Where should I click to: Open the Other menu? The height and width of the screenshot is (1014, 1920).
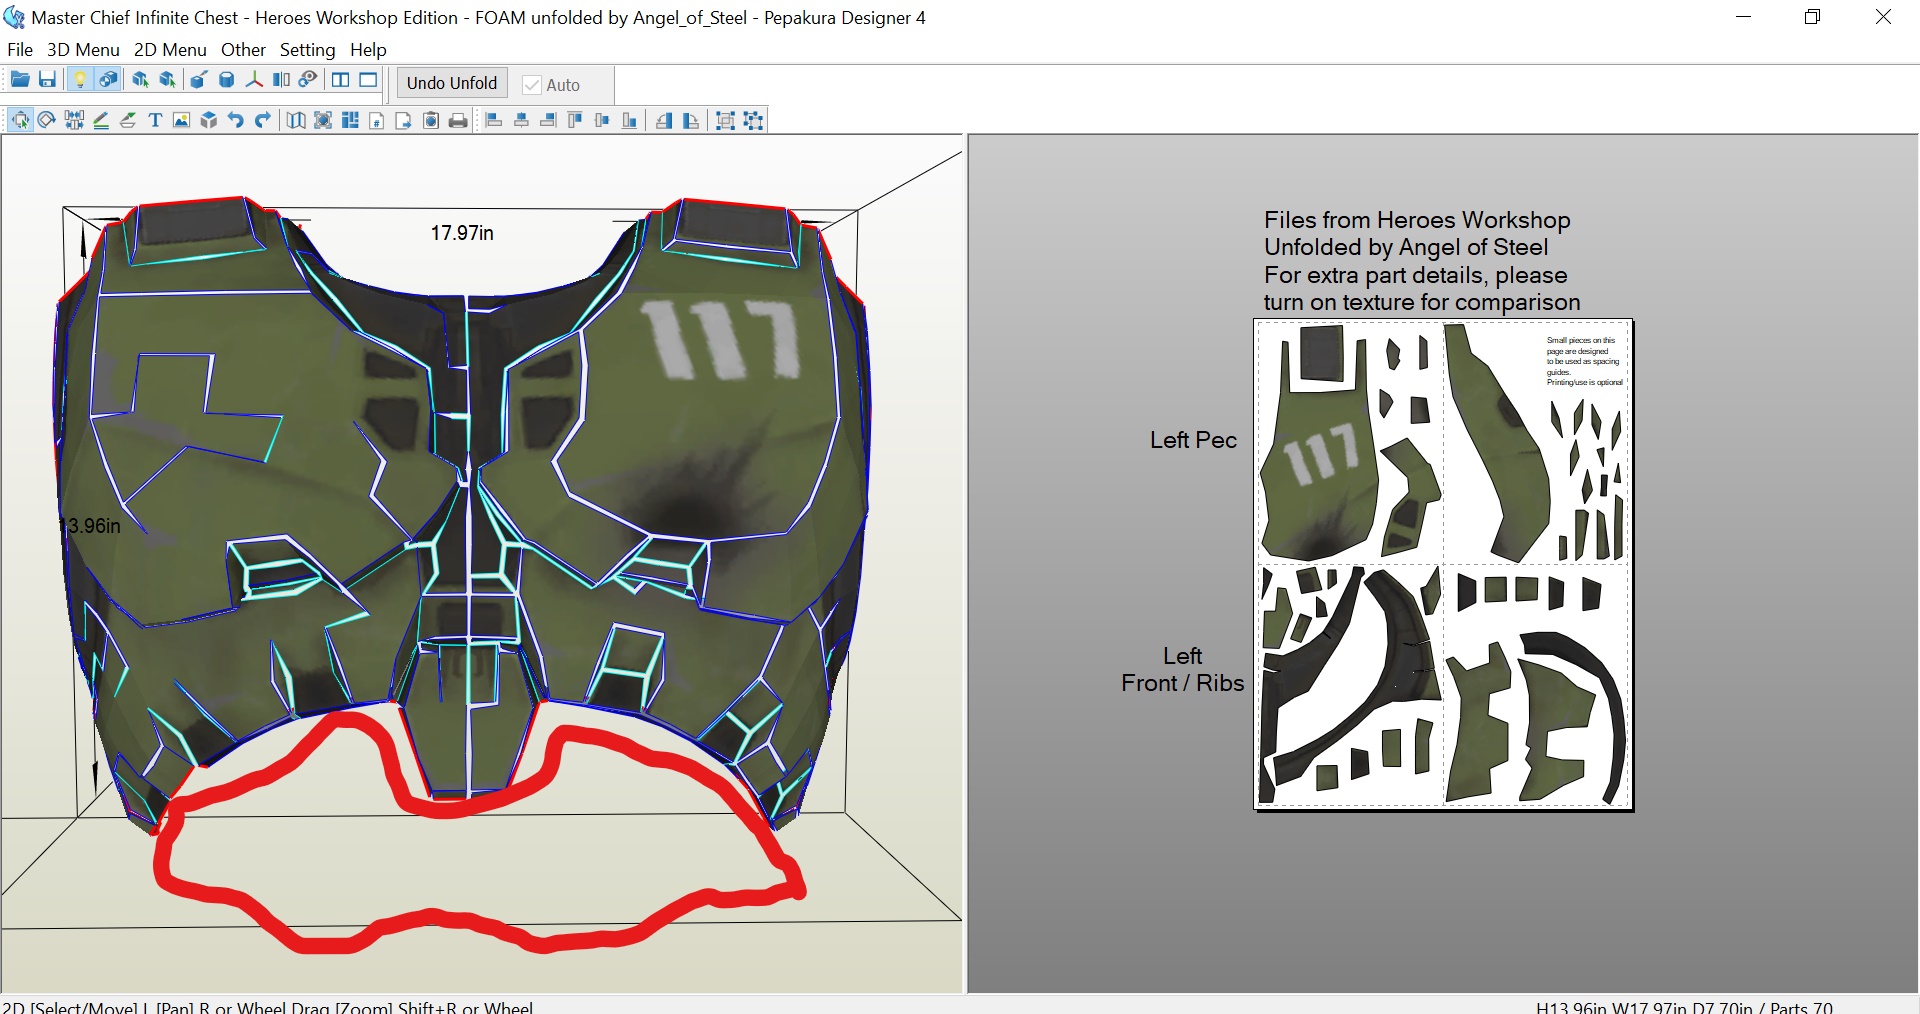point(243,49)
